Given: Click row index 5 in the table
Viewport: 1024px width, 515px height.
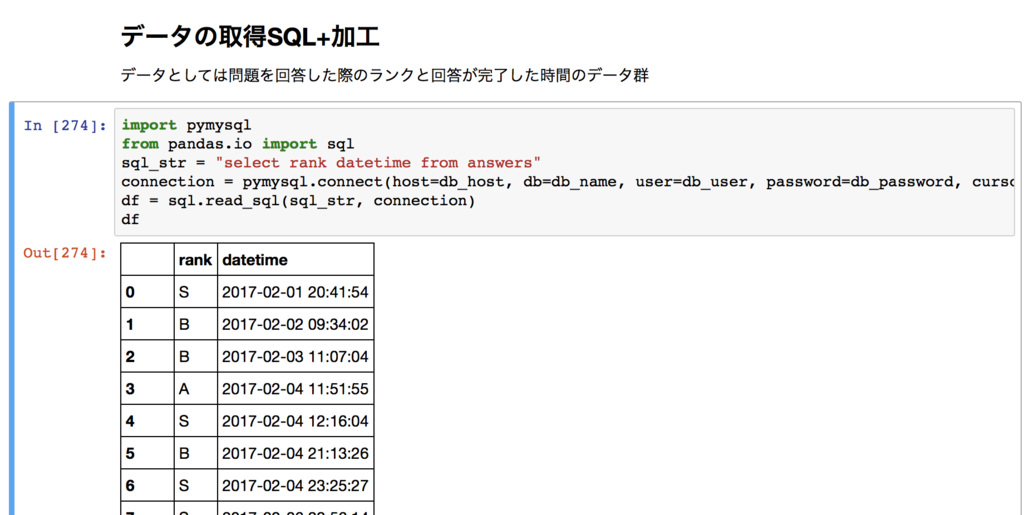Looking at the screenshot, I should pyautogui.click(x=147, y=454).
